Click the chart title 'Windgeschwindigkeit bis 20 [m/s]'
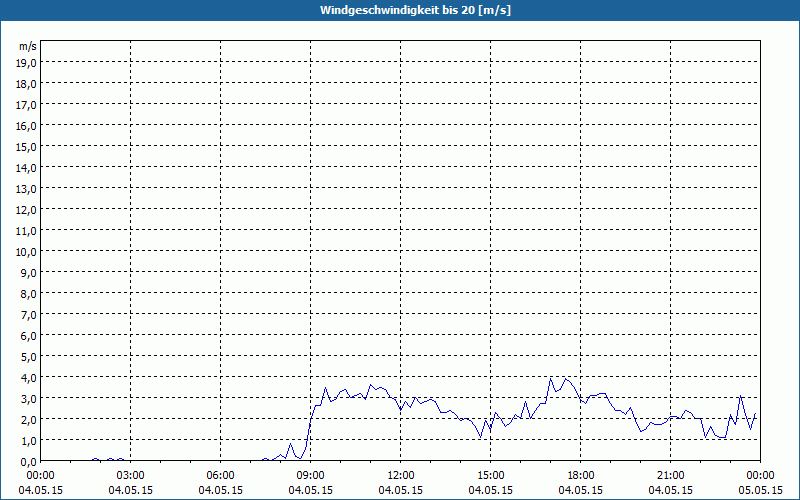 pyautogui.click(x=415, y=10)
